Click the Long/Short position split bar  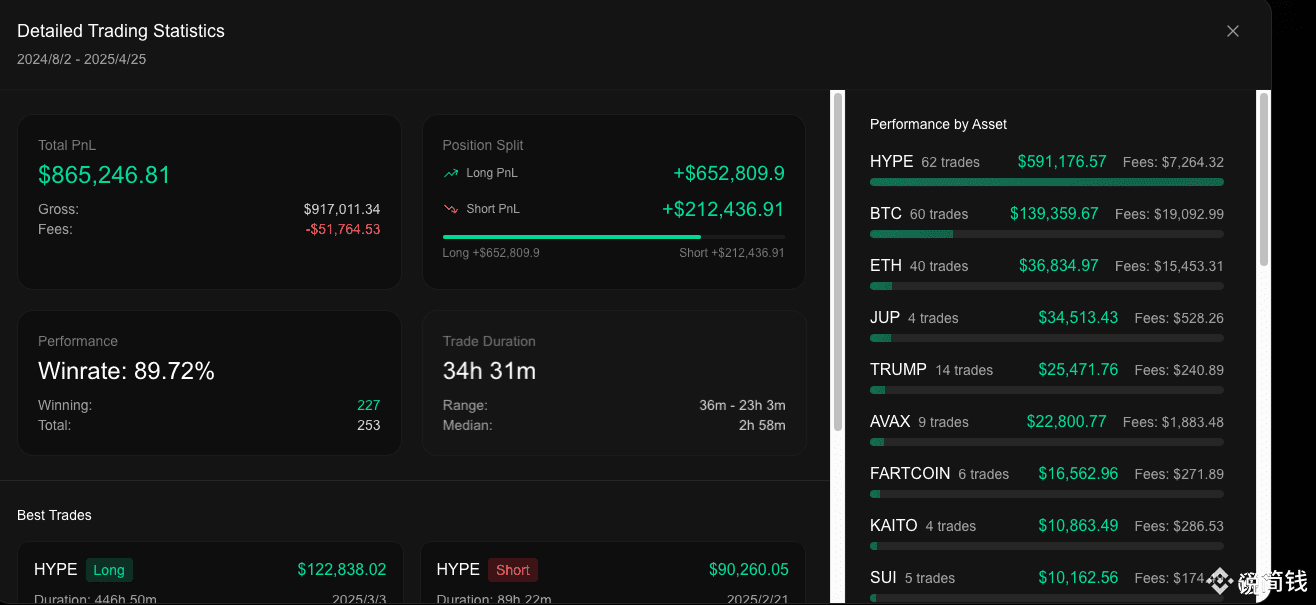tap(614, 237)
